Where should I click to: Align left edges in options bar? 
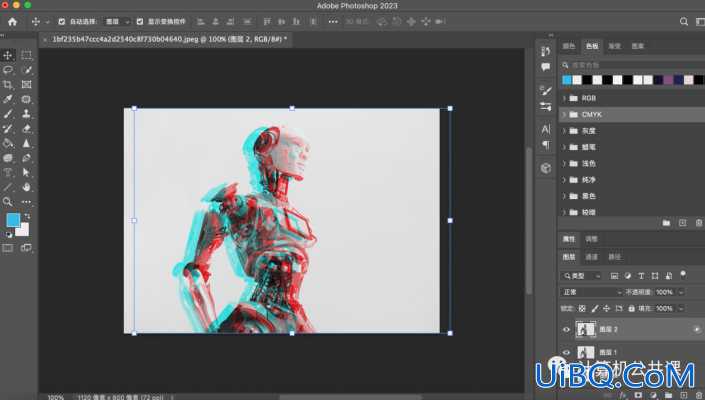(201, 22)
